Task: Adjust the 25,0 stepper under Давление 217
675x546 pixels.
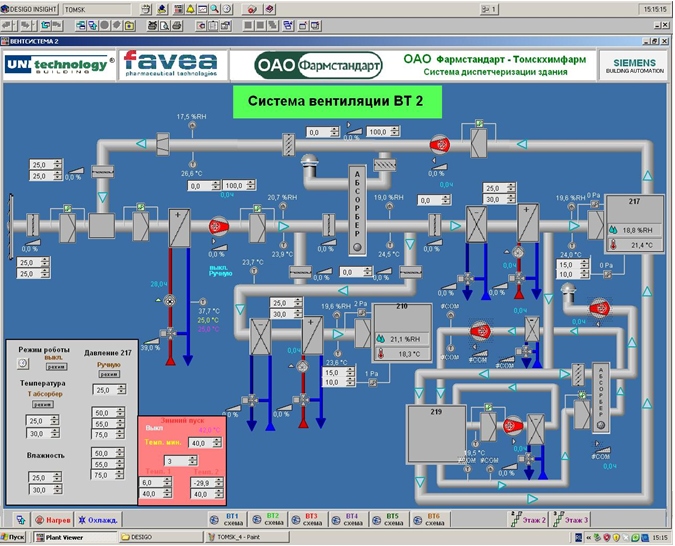Action: [x=109, y=390]
